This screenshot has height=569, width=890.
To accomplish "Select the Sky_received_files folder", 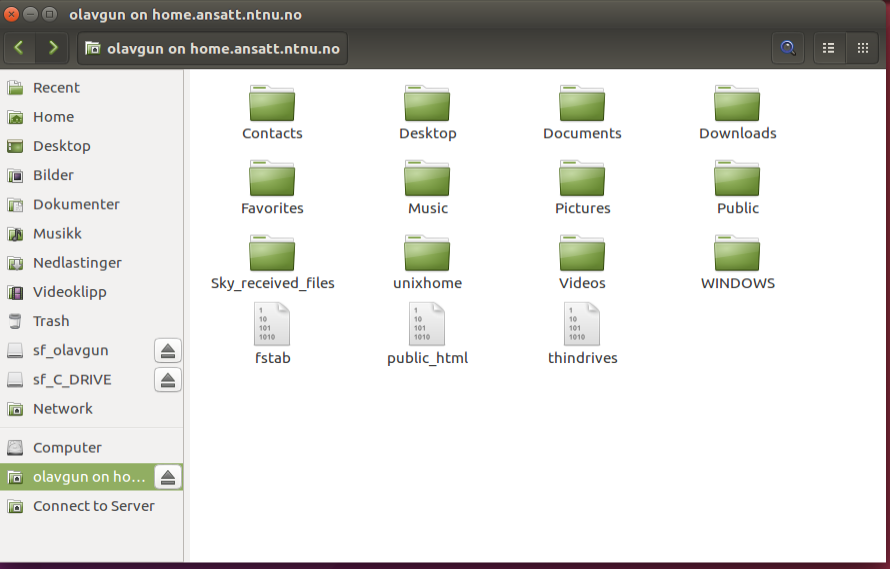I will [272, 263].
